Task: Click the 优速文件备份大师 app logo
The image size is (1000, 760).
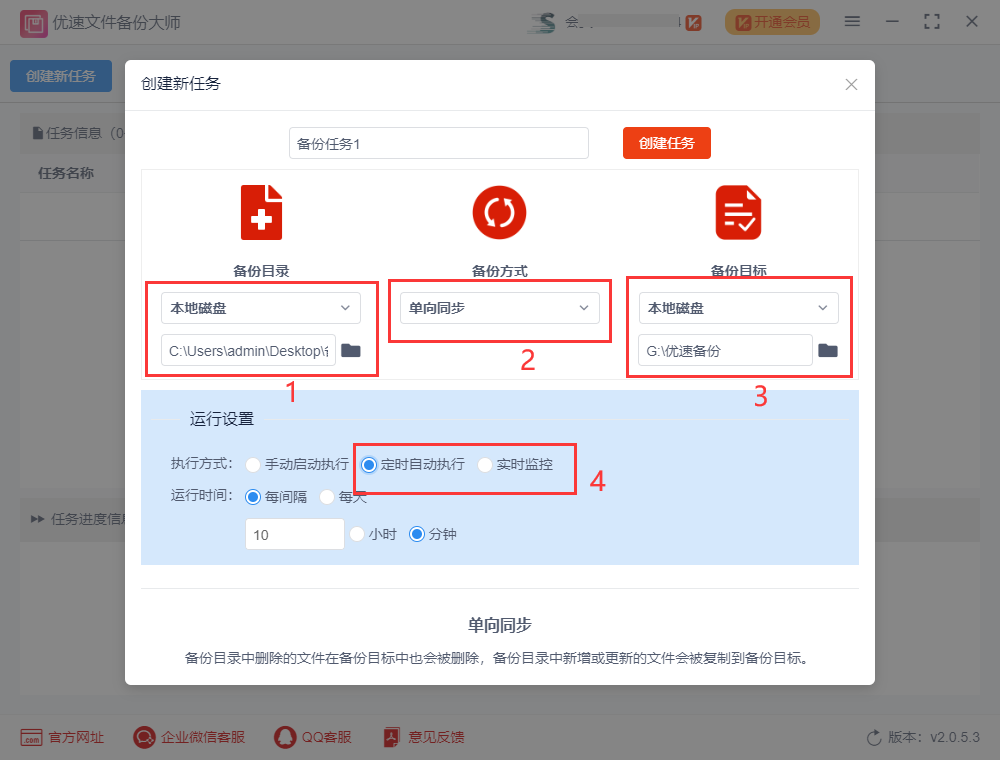Action: (x=33, y=21)
